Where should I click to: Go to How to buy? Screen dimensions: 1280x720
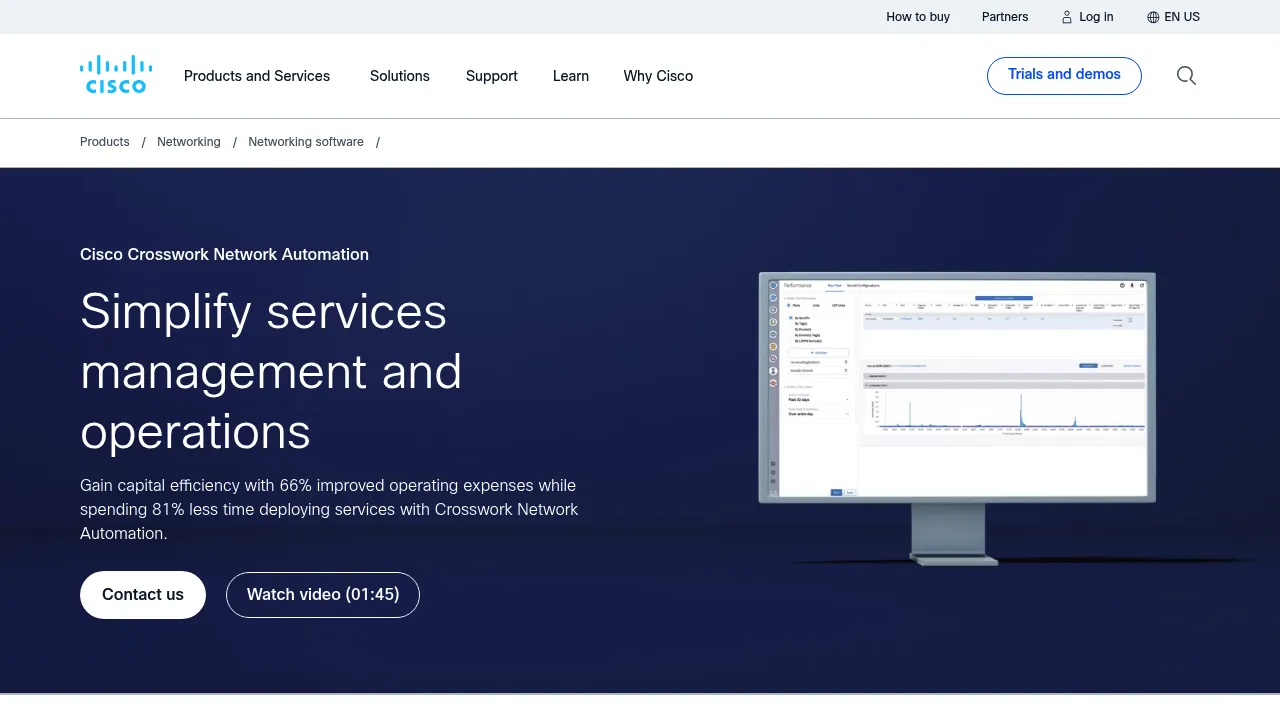[x=918, y=17]
